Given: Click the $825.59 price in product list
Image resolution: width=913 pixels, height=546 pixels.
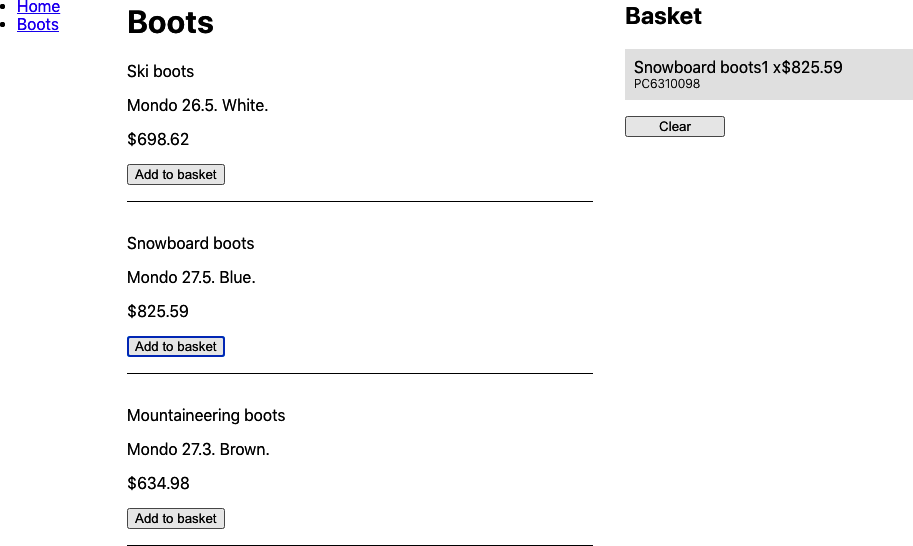Looking at the screenshot, I should 158,312.
